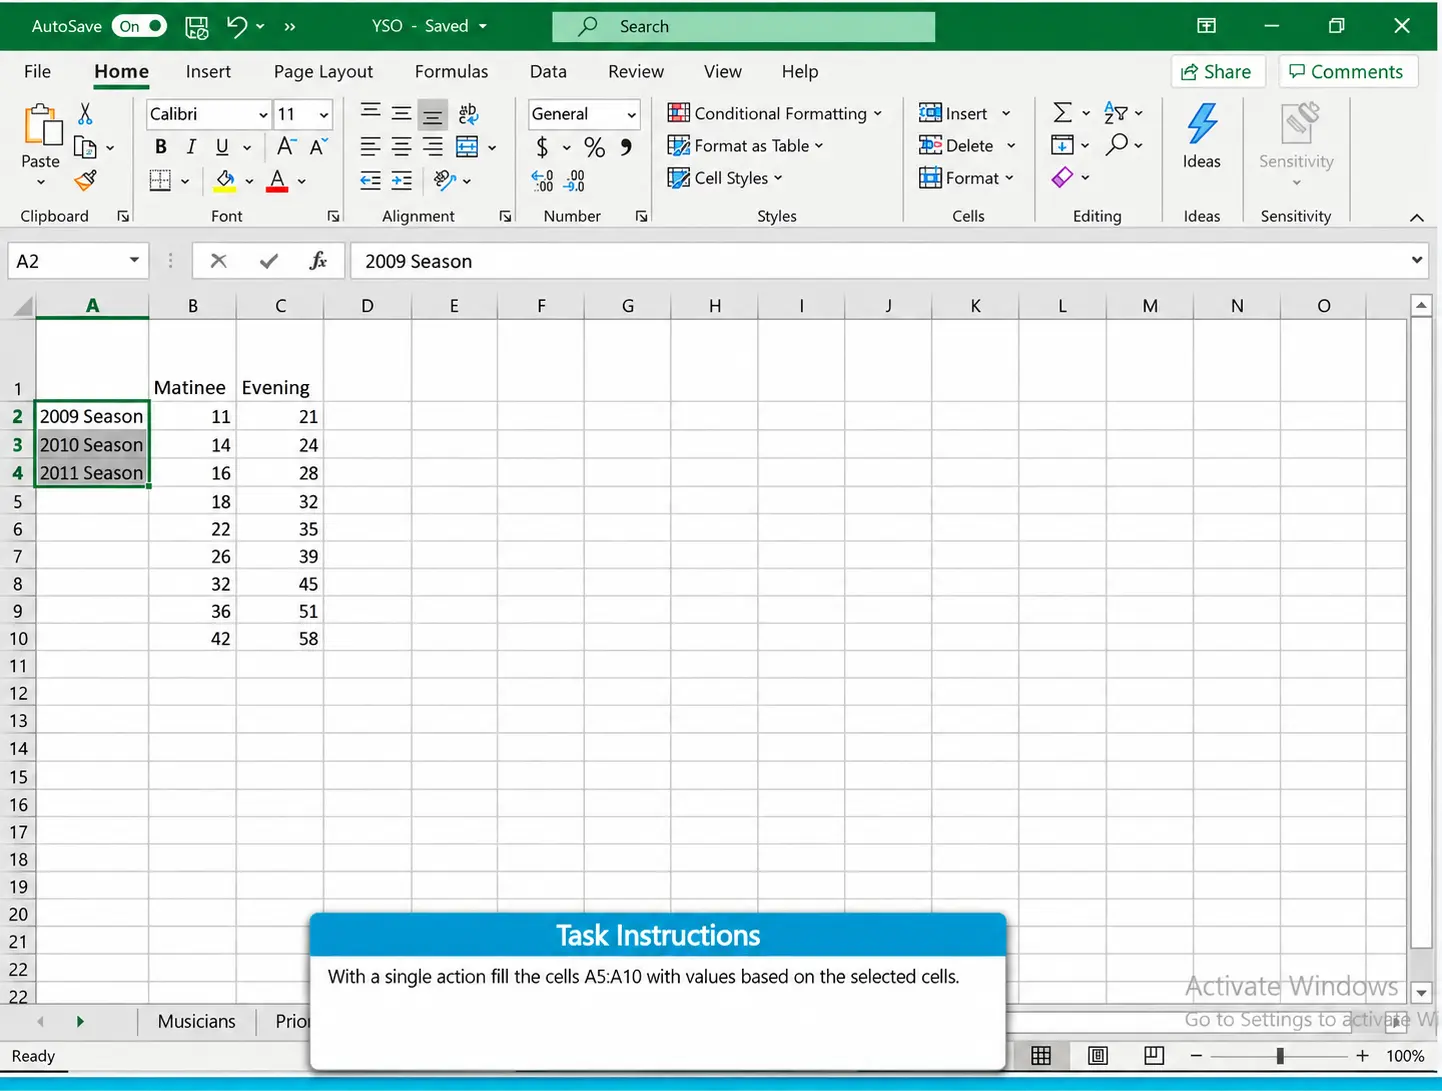Apply red font color
1442x1091 pixels.
pos(278,181)
